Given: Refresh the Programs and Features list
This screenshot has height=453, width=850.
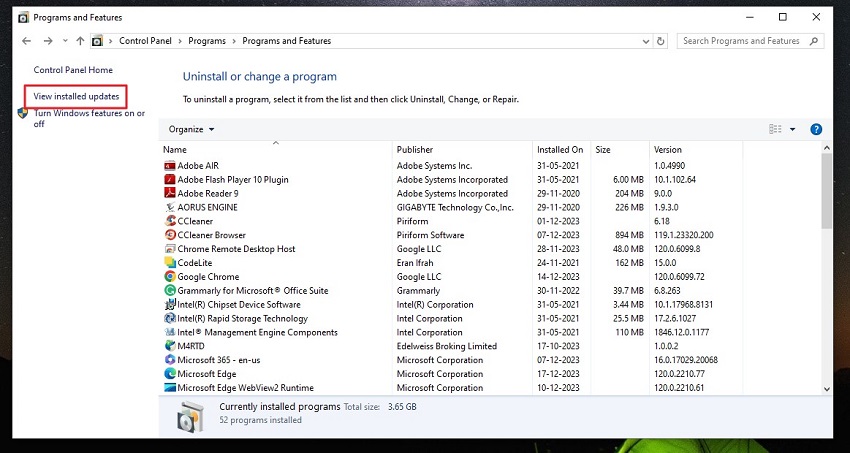Looking at the screenshot, I should pyautogui.click(x=660, y=41).
